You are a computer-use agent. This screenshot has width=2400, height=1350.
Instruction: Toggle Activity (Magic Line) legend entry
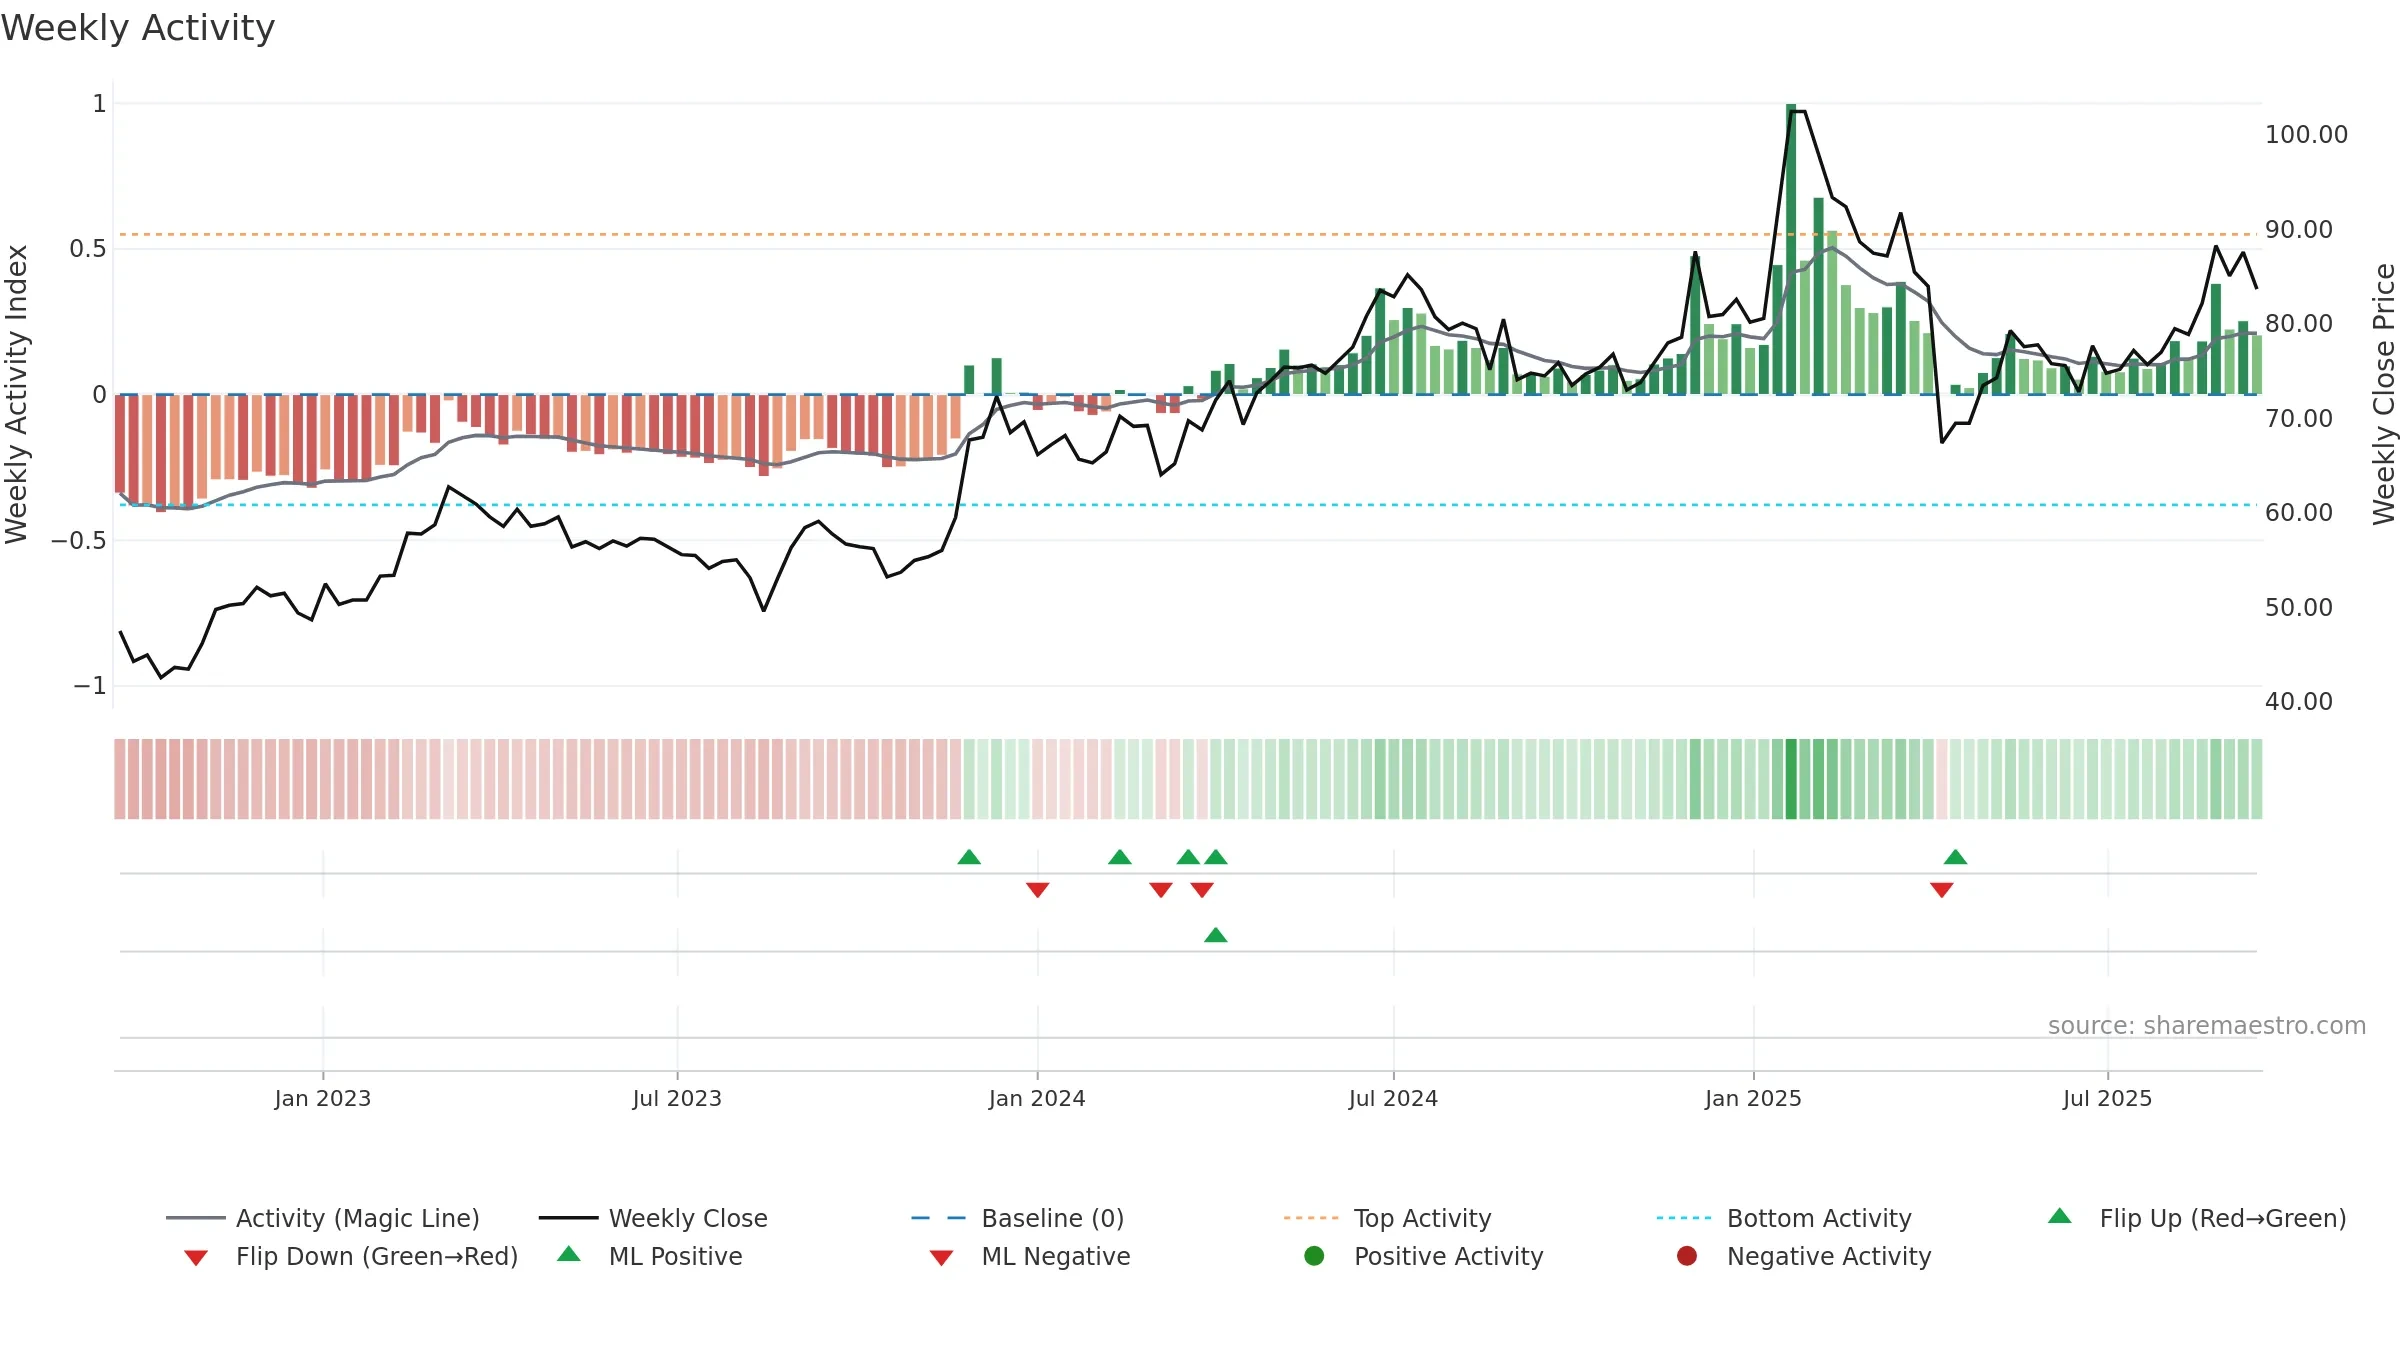point(323,1218)
